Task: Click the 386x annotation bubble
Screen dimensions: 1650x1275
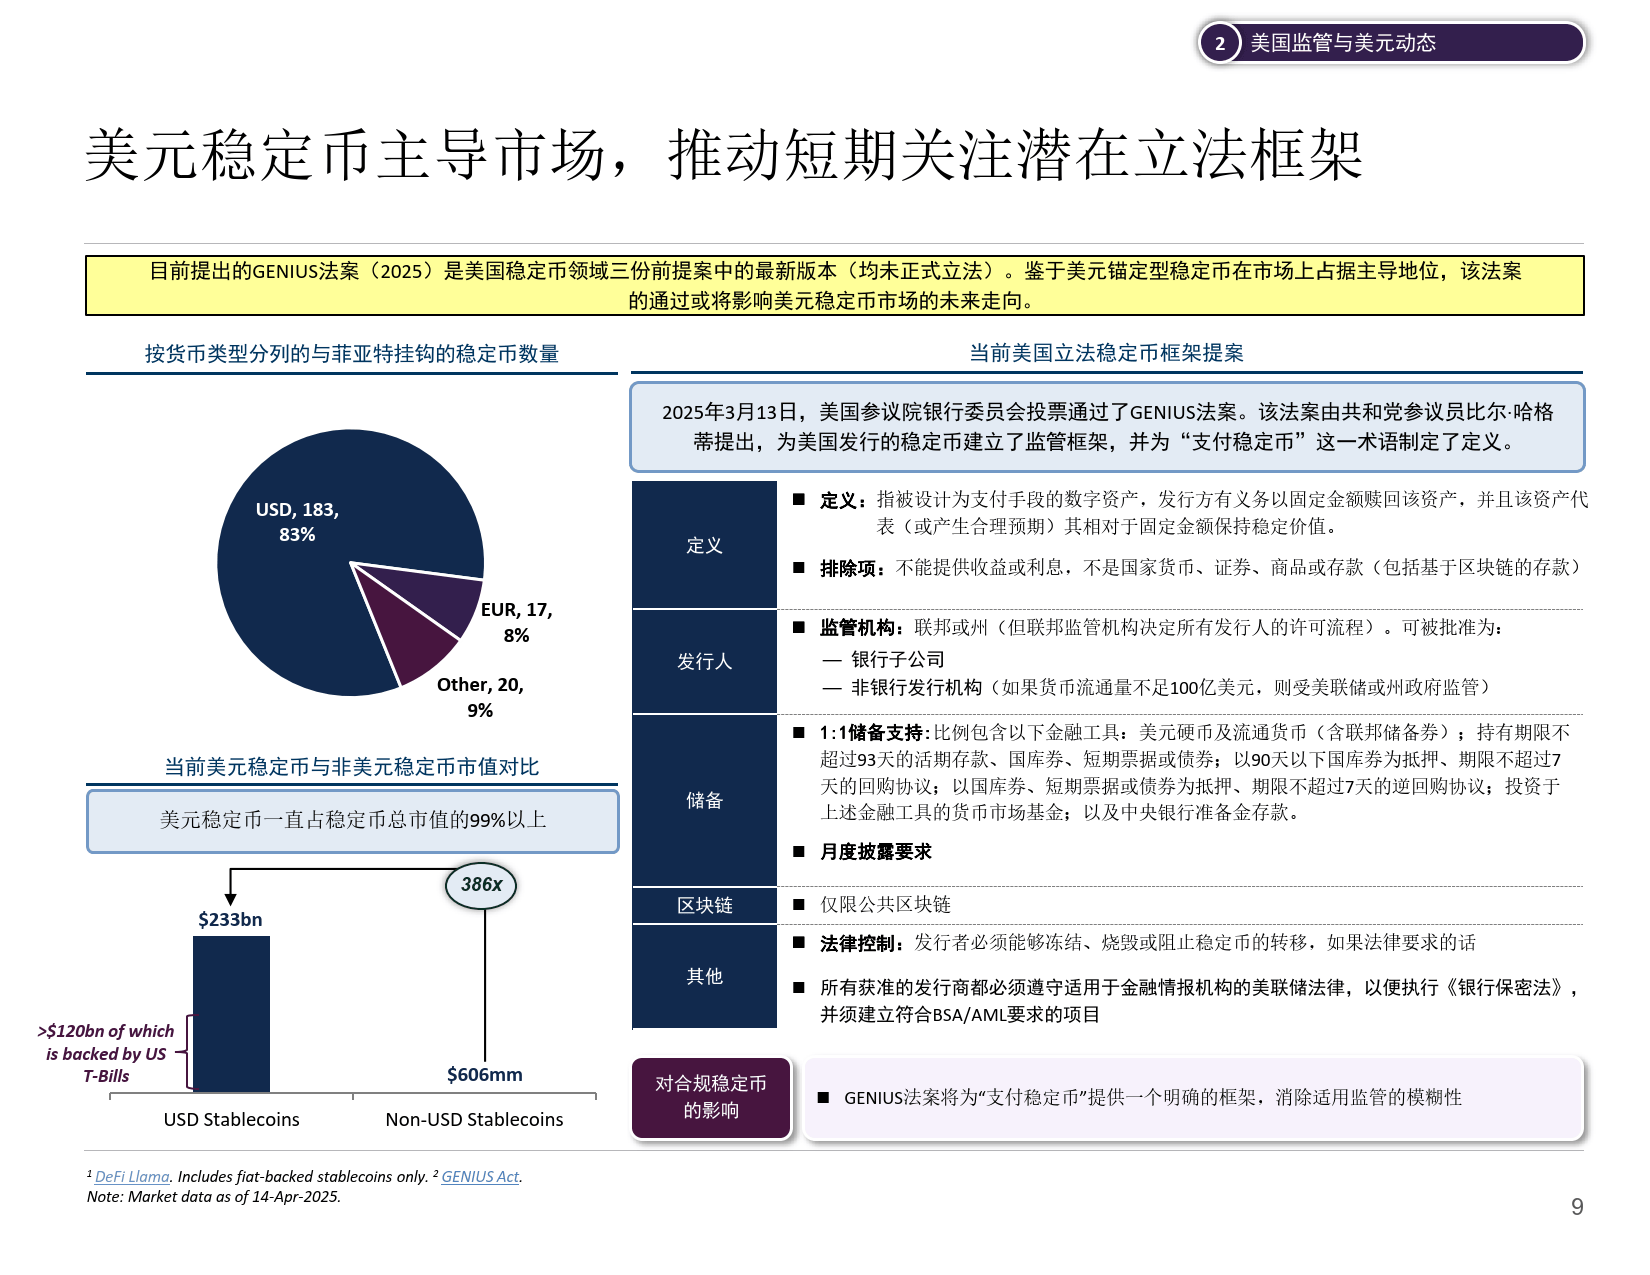Action: [x=482, y=885]
